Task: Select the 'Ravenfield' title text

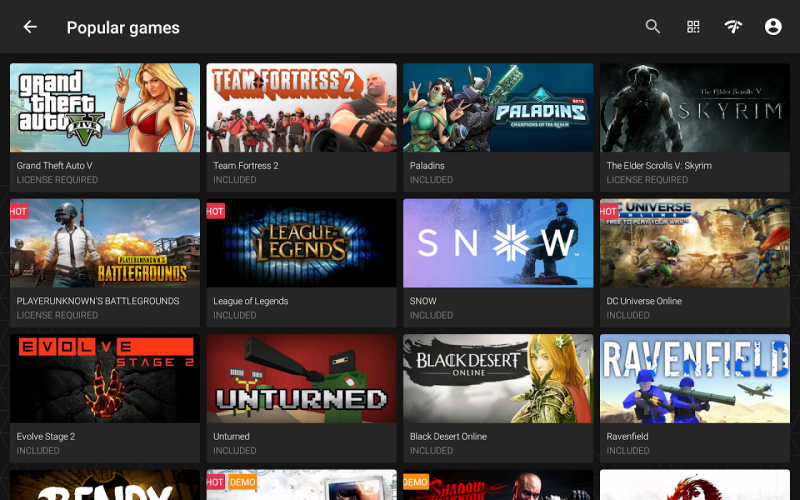Action: click(x=627, y=437)
